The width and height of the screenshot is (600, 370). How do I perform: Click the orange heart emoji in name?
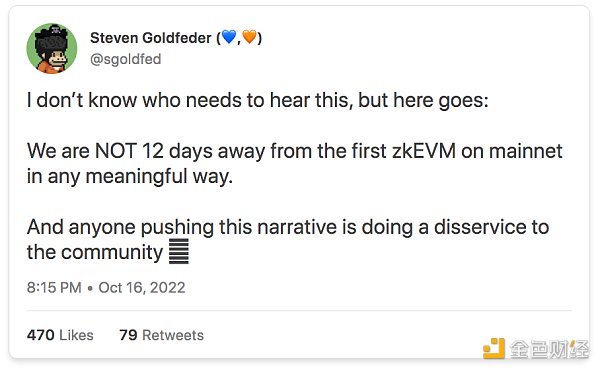click(x=249, y=37)
